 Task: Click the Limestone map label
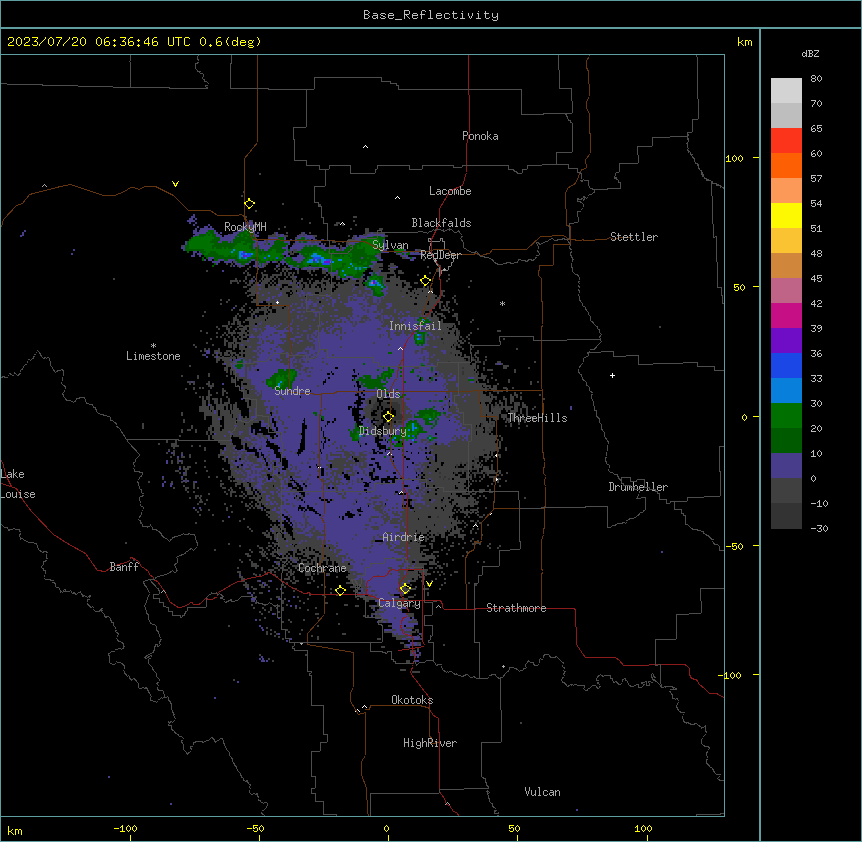click(153, 356)
